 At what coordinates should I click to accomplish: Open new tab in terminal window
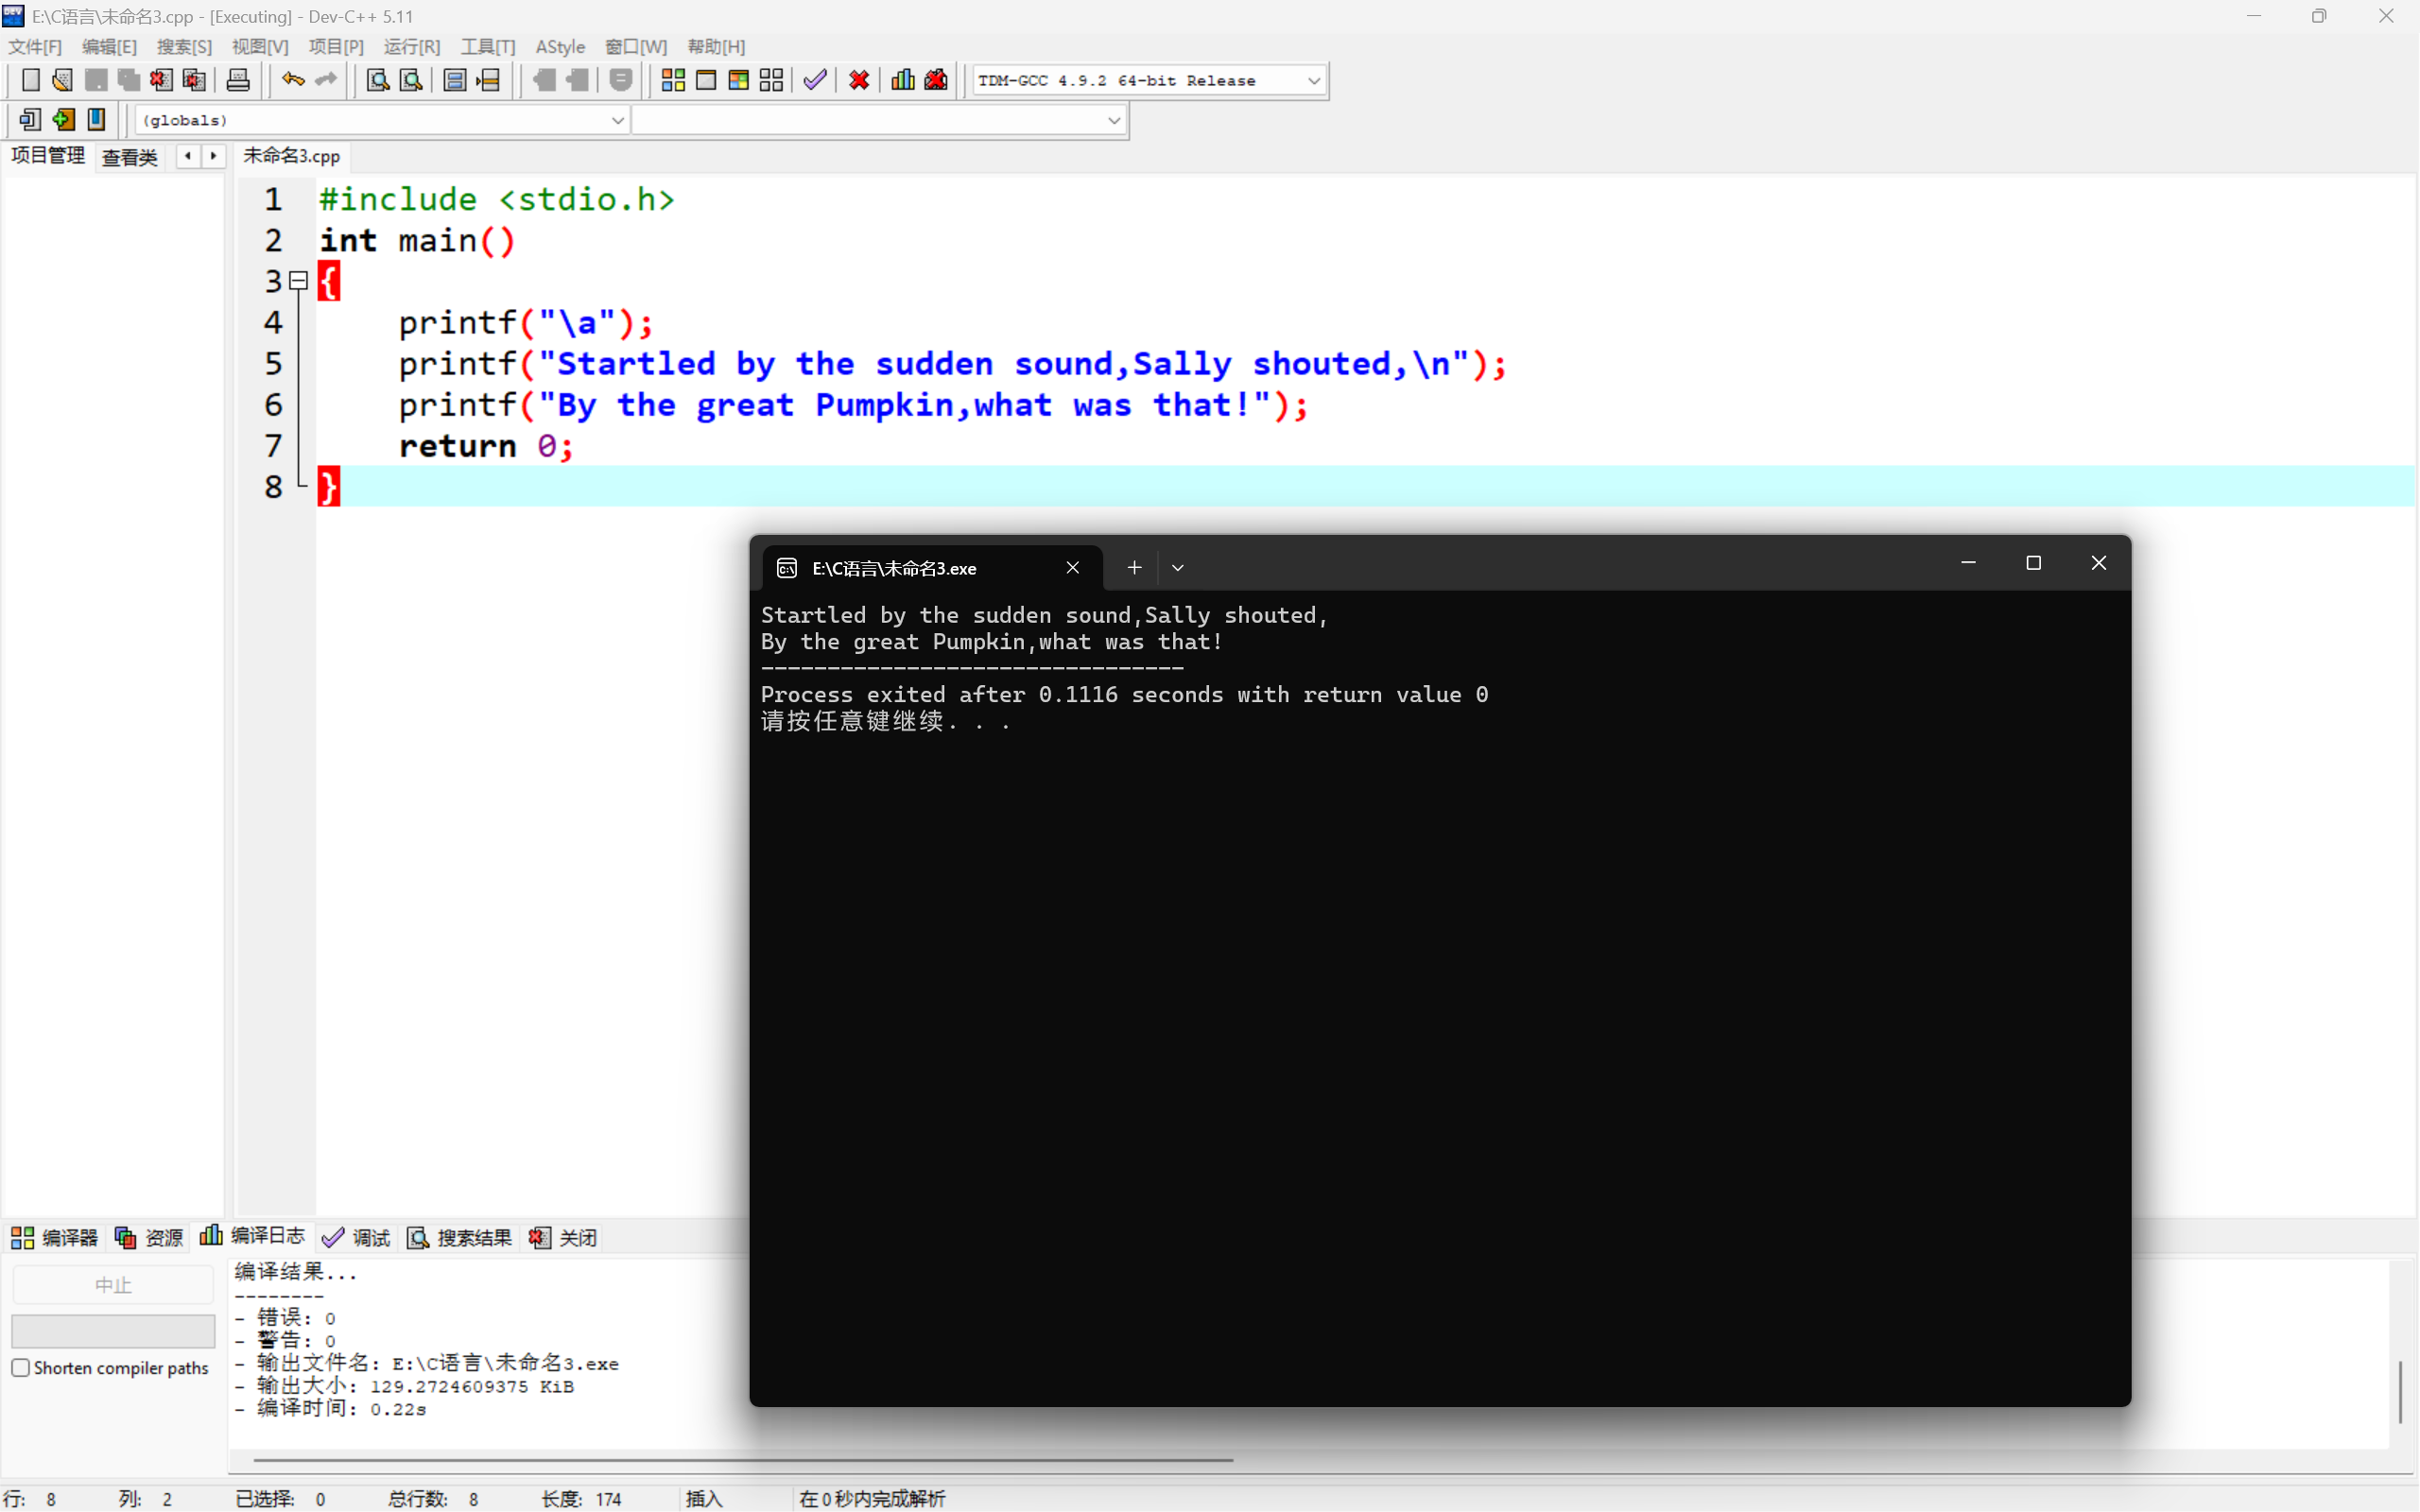1134,568
